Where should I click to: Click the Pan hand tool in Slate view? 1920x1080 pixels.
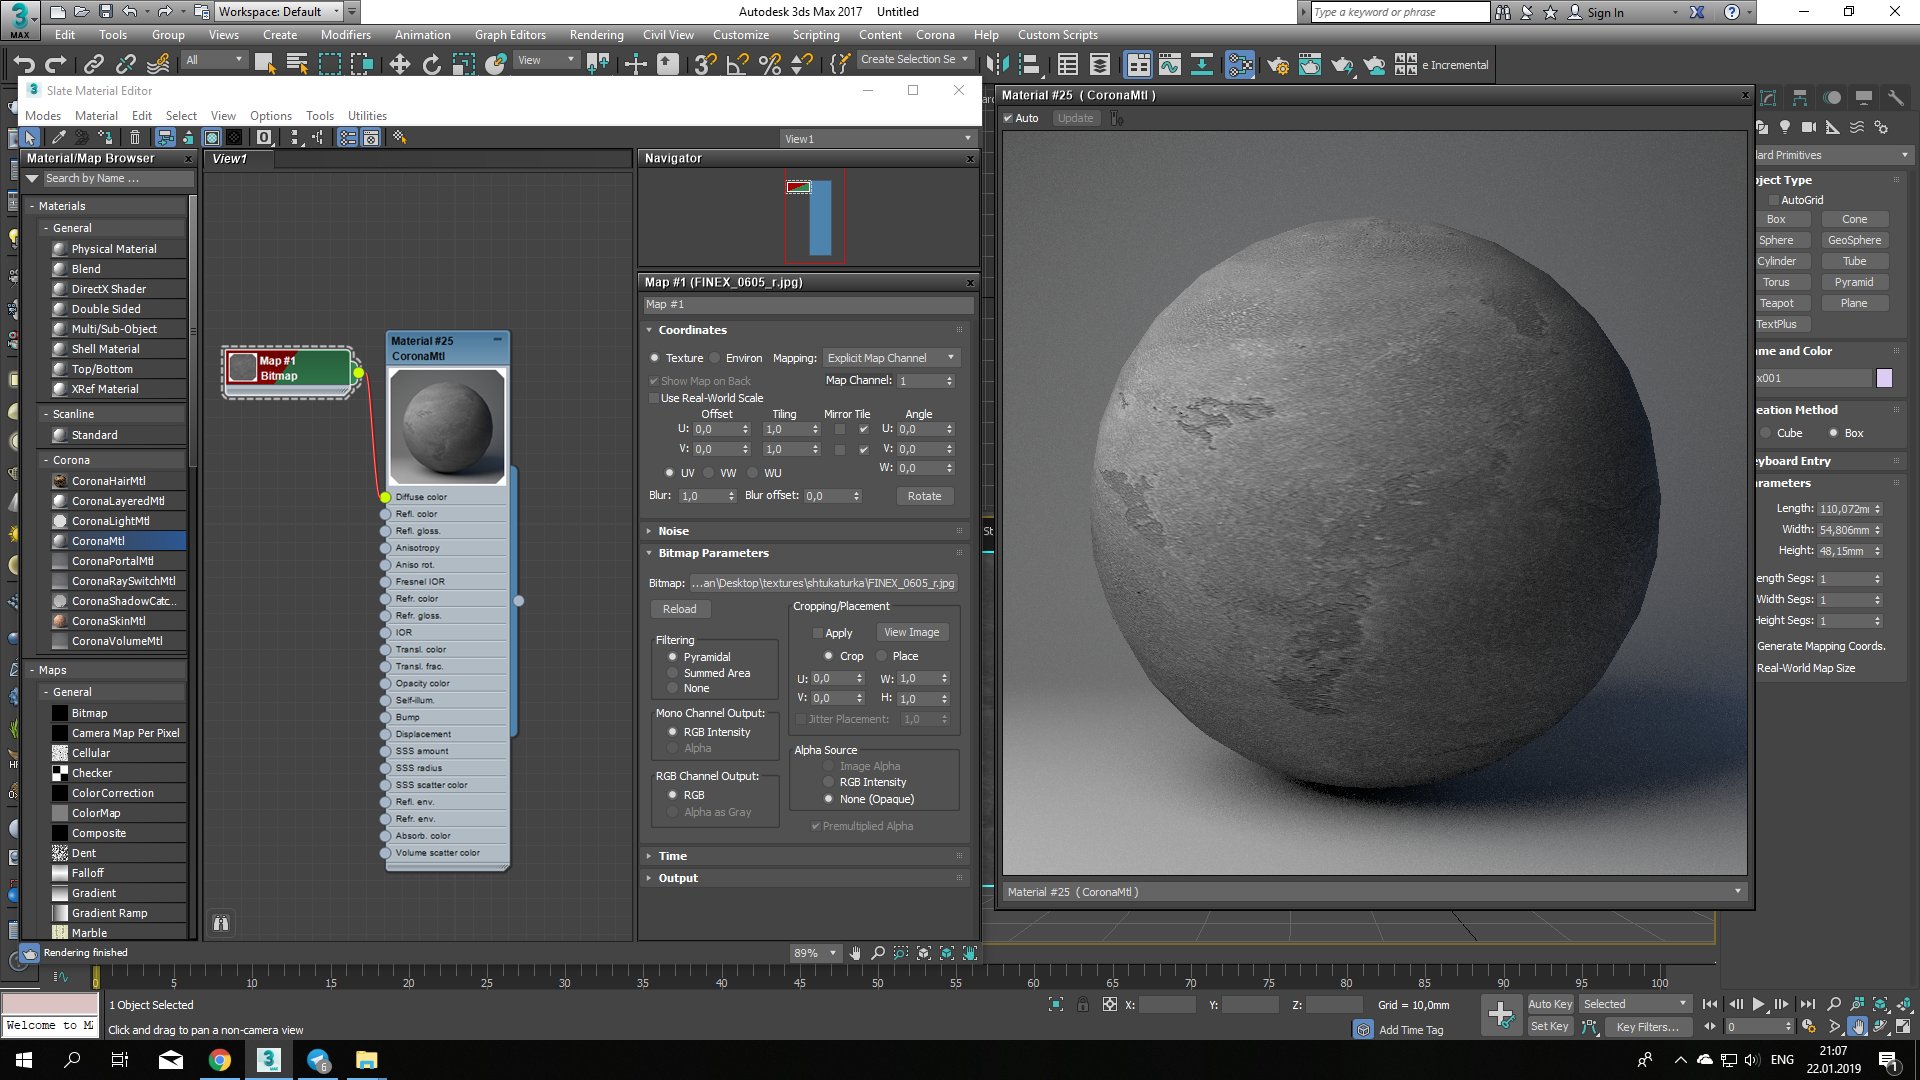point(855,953)
